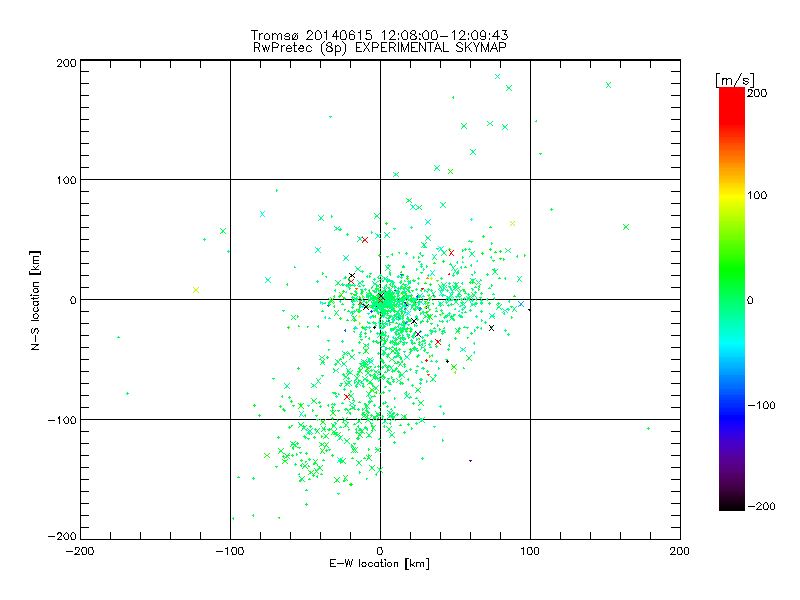Click the x-axis tick label '200'
Screen dimensions: 800x600
pos(680,551)
